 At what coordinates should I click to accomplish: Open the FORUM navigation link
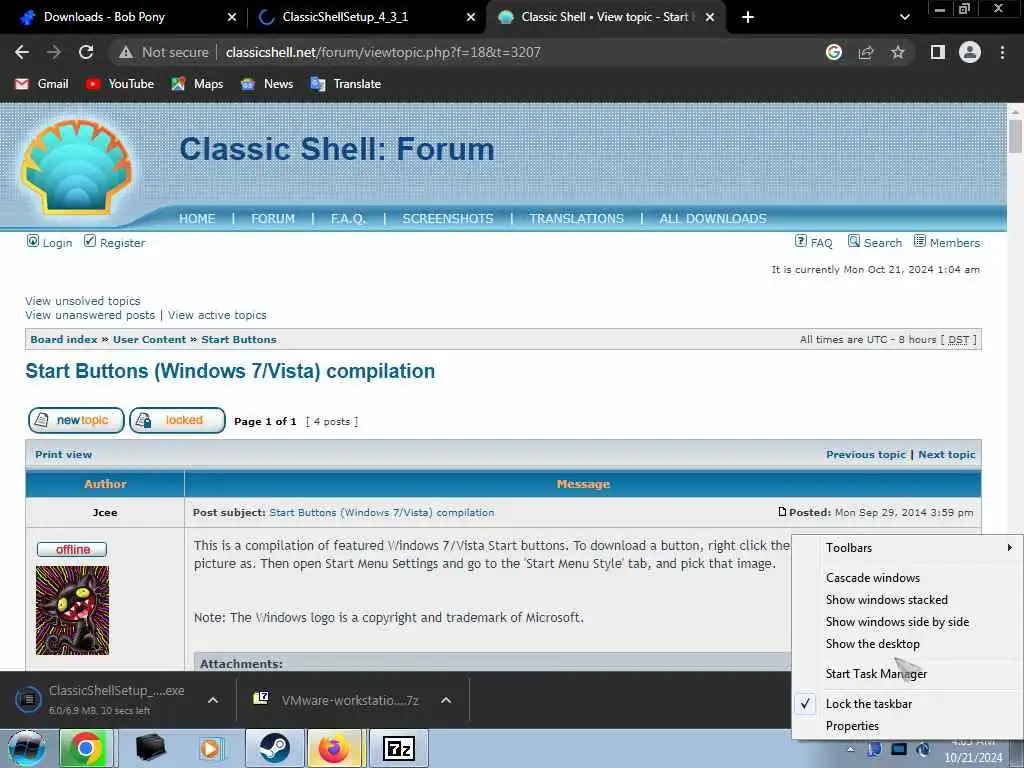coord(272,219)
